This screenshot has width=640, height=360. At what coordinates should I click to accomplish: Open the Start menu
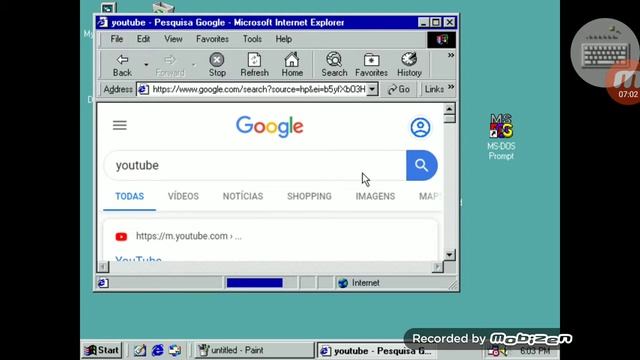point(101,350)
